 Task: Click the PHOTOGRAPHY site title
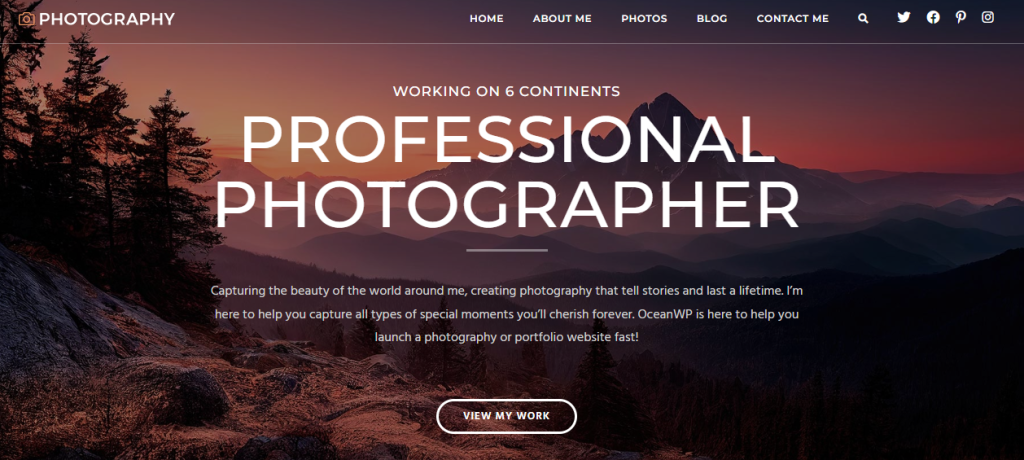(x=107, y=19)
